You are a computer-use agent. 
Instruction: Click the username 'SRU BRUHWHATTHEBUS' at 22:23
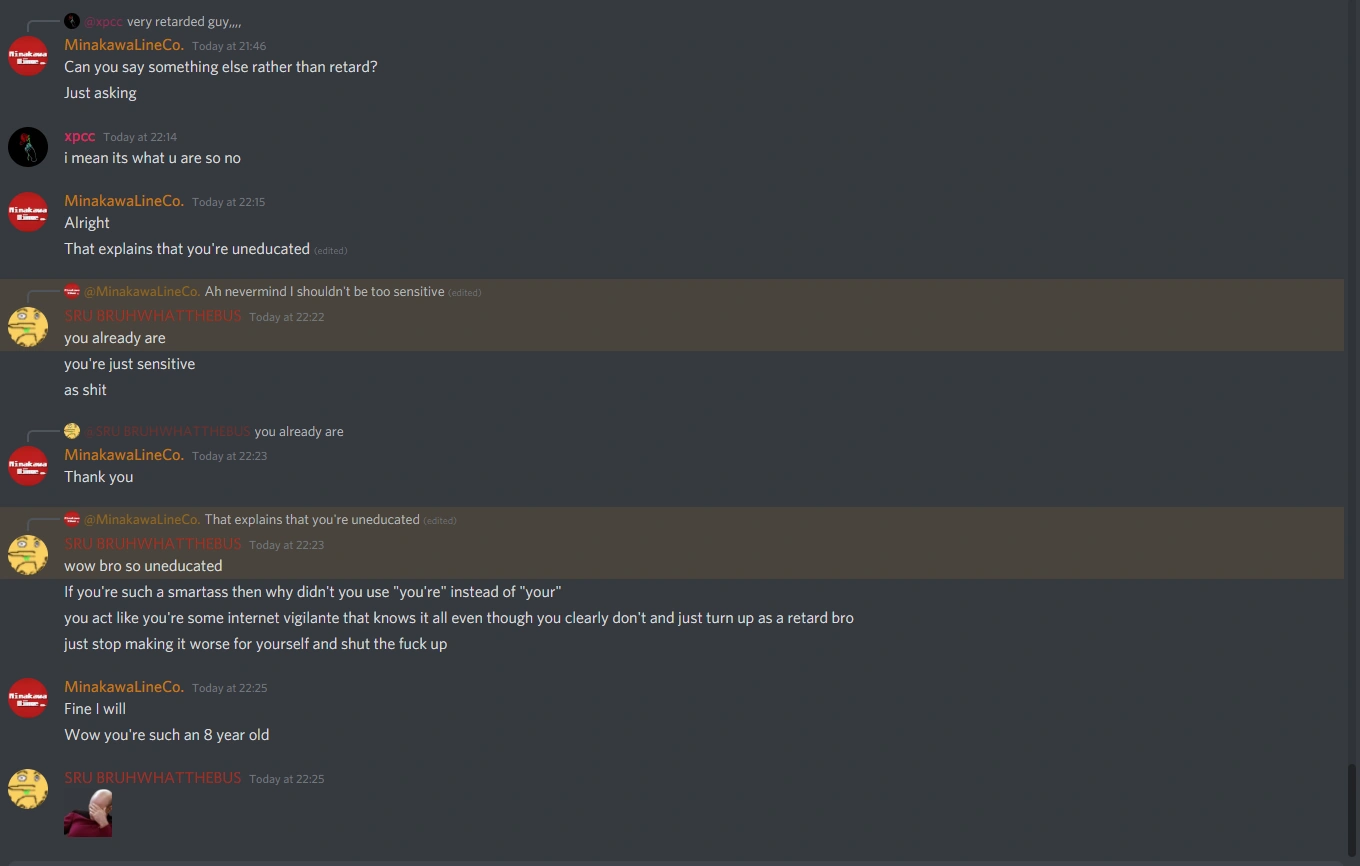pyautogui.click(x=152, y=544)
